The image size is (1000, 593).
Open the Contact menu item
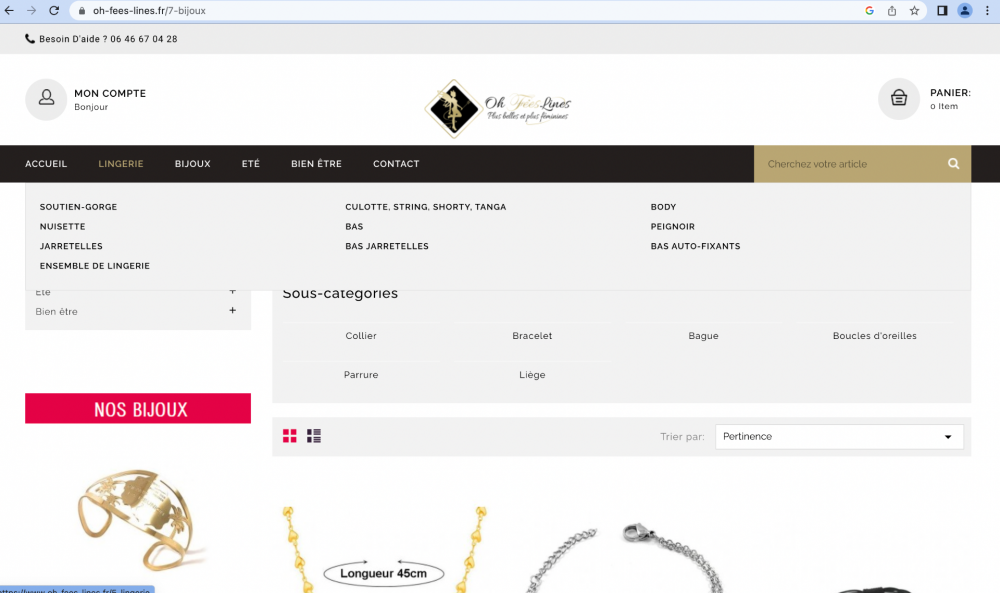coord(396,164)
